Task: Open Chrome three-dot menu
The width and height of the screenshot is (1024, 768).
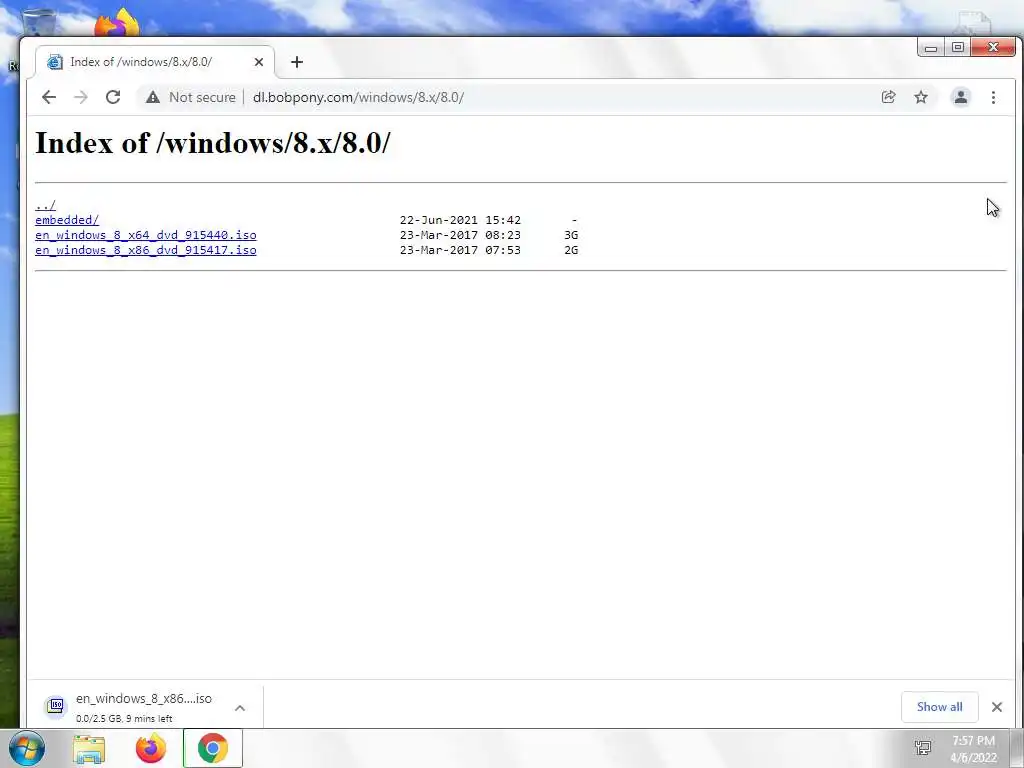Action: coord(993,97)
